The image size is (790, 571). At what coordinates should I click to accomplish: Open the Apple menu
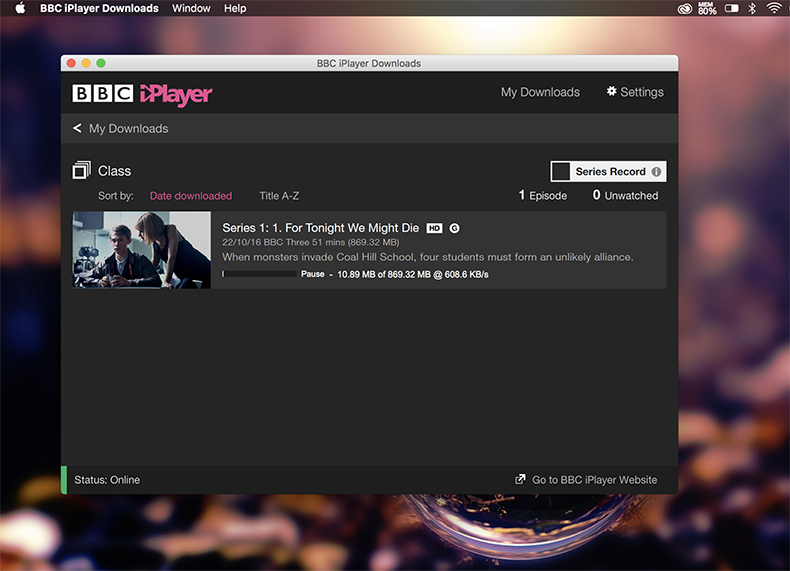(x=20, y=8)
